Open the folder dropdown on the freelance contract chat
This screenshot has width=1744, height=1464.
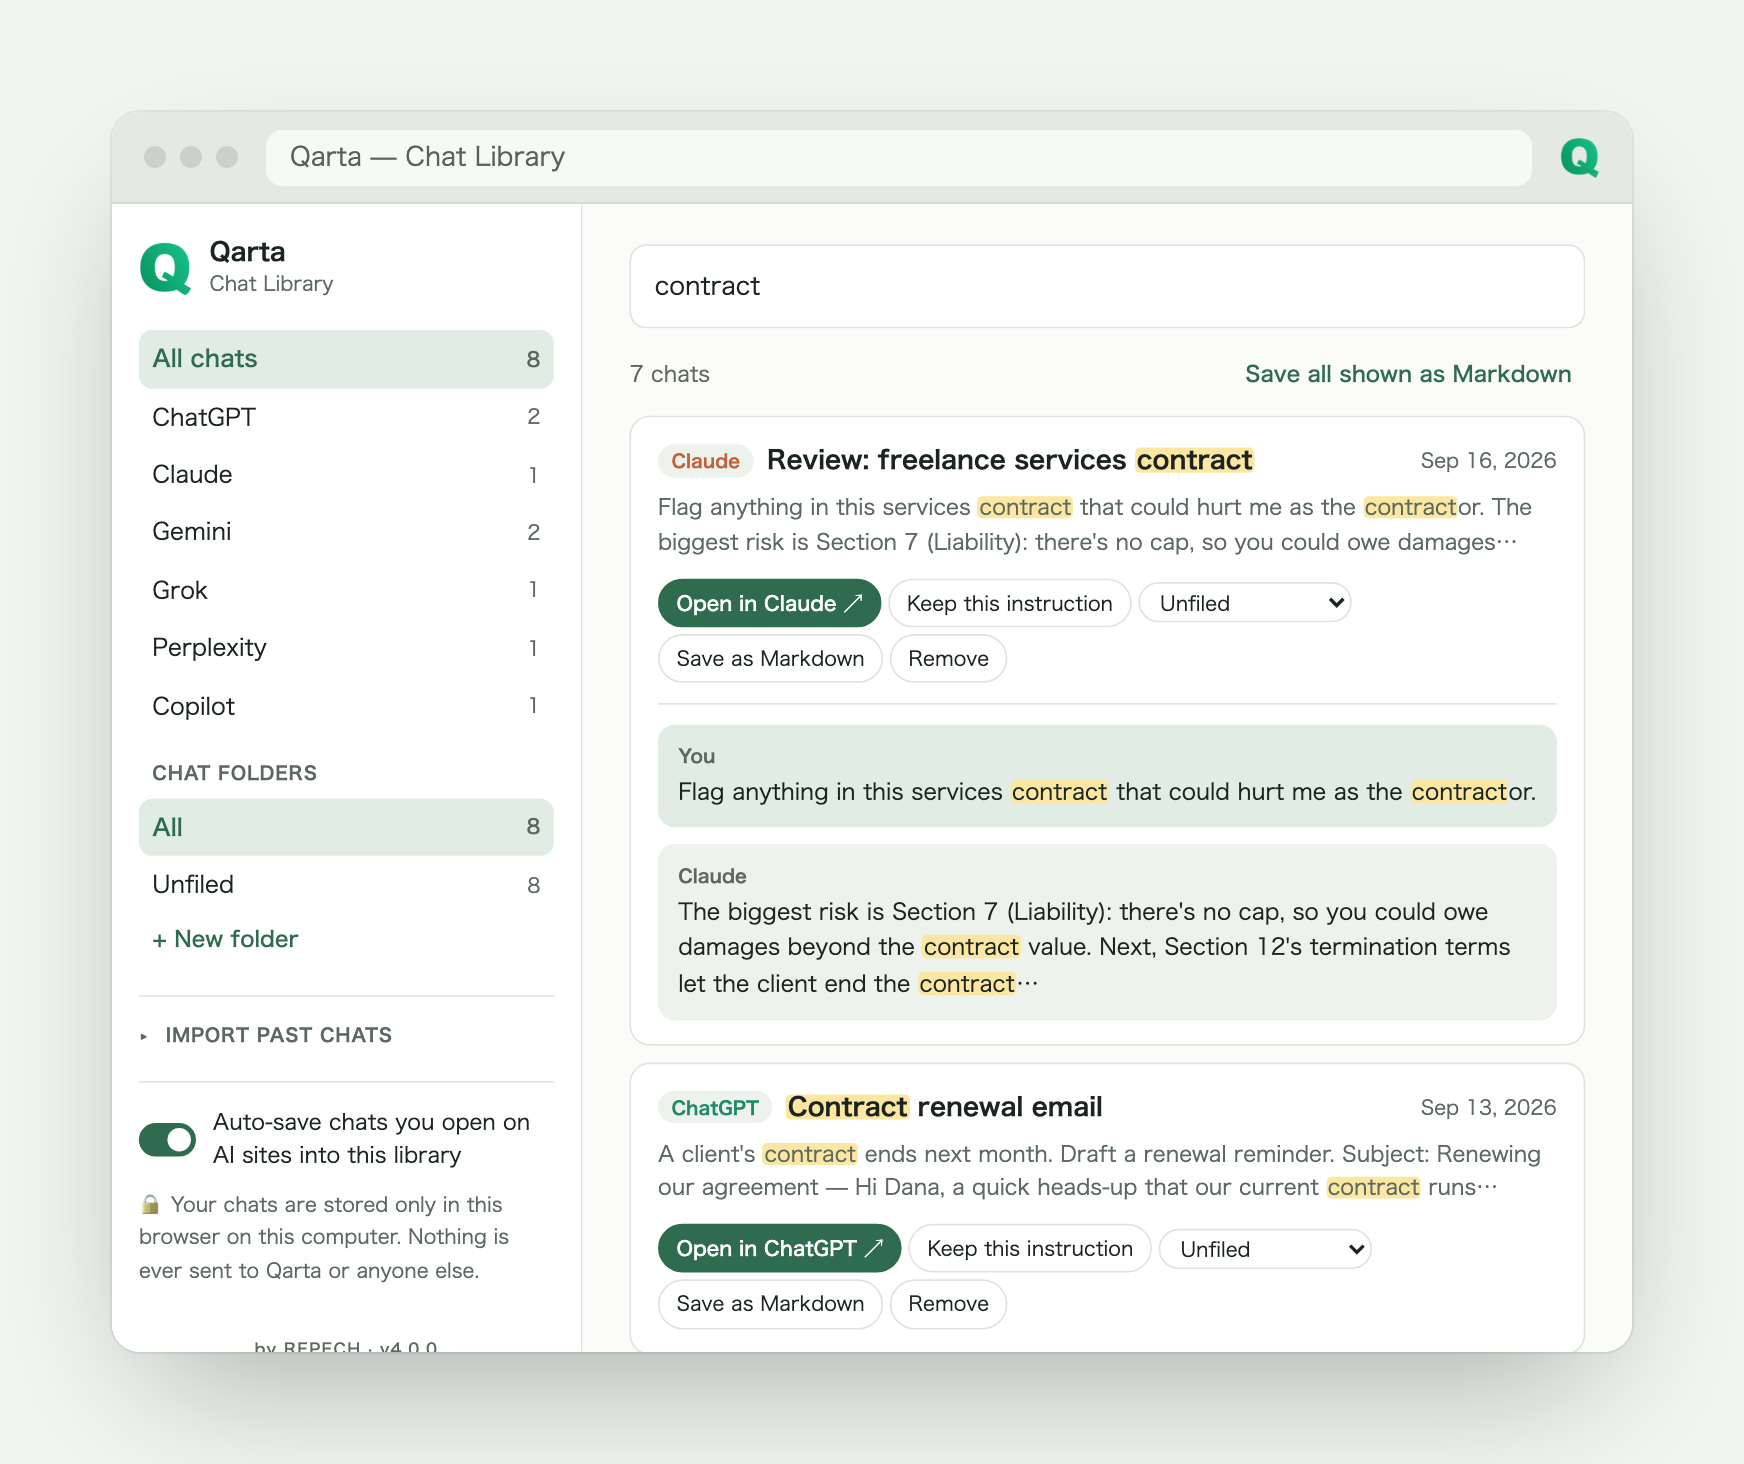[1245, 603]
